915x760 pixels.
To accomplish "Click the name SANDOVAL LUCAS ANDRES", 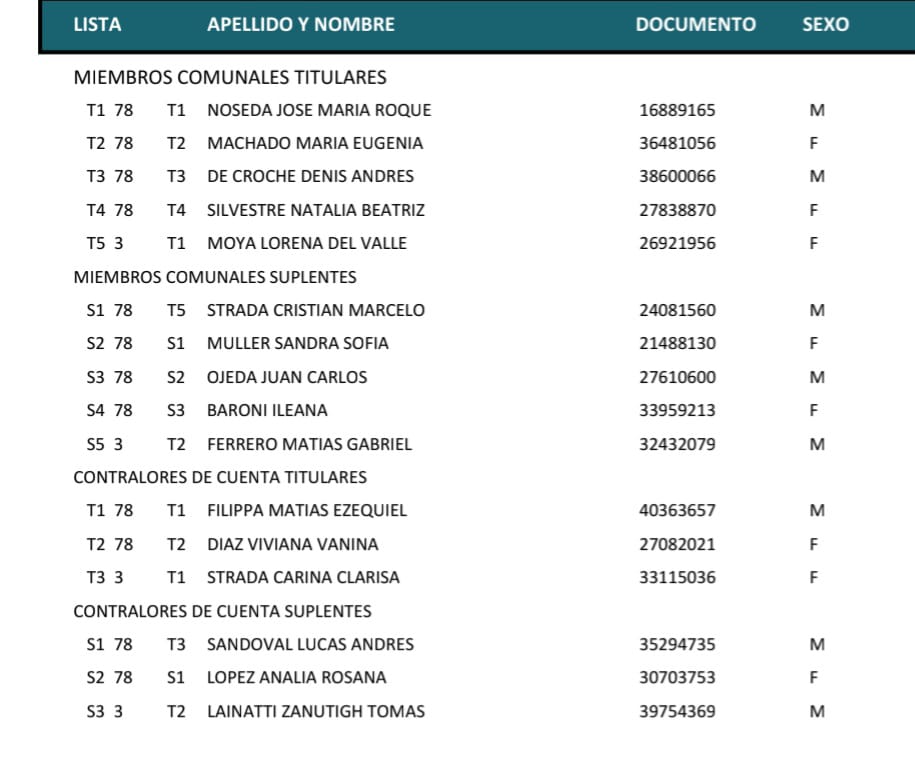I will (x=310, y=644).
